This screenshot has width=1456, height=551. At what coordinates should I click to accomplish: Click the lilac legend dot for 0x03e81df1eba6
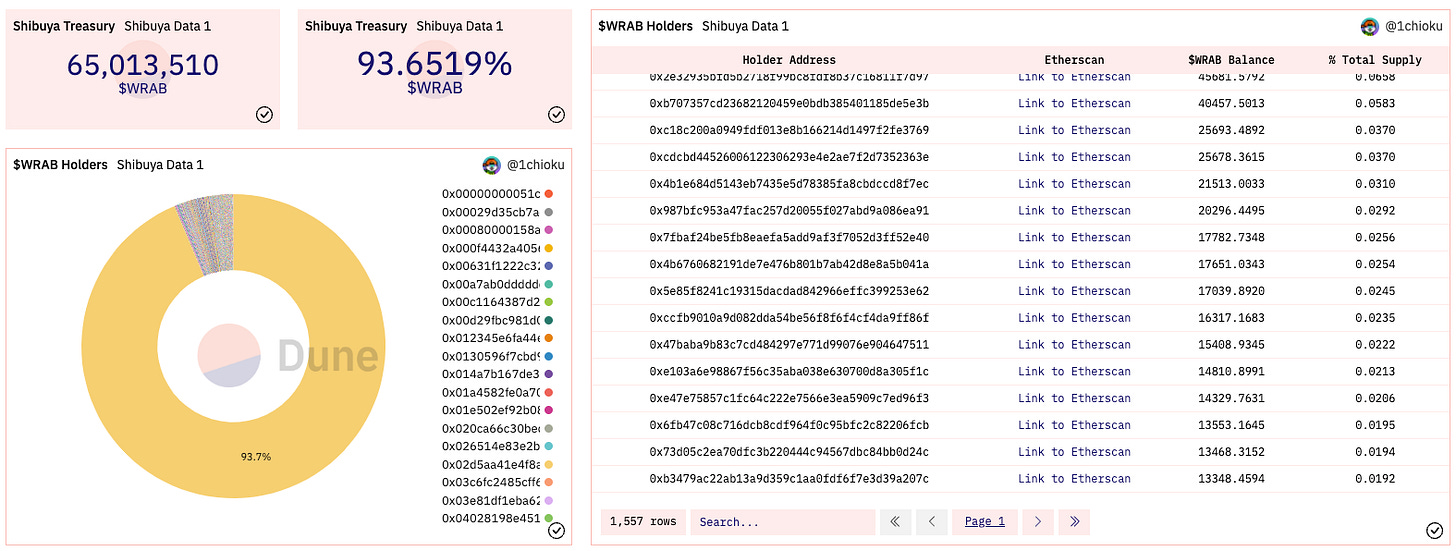550,500
